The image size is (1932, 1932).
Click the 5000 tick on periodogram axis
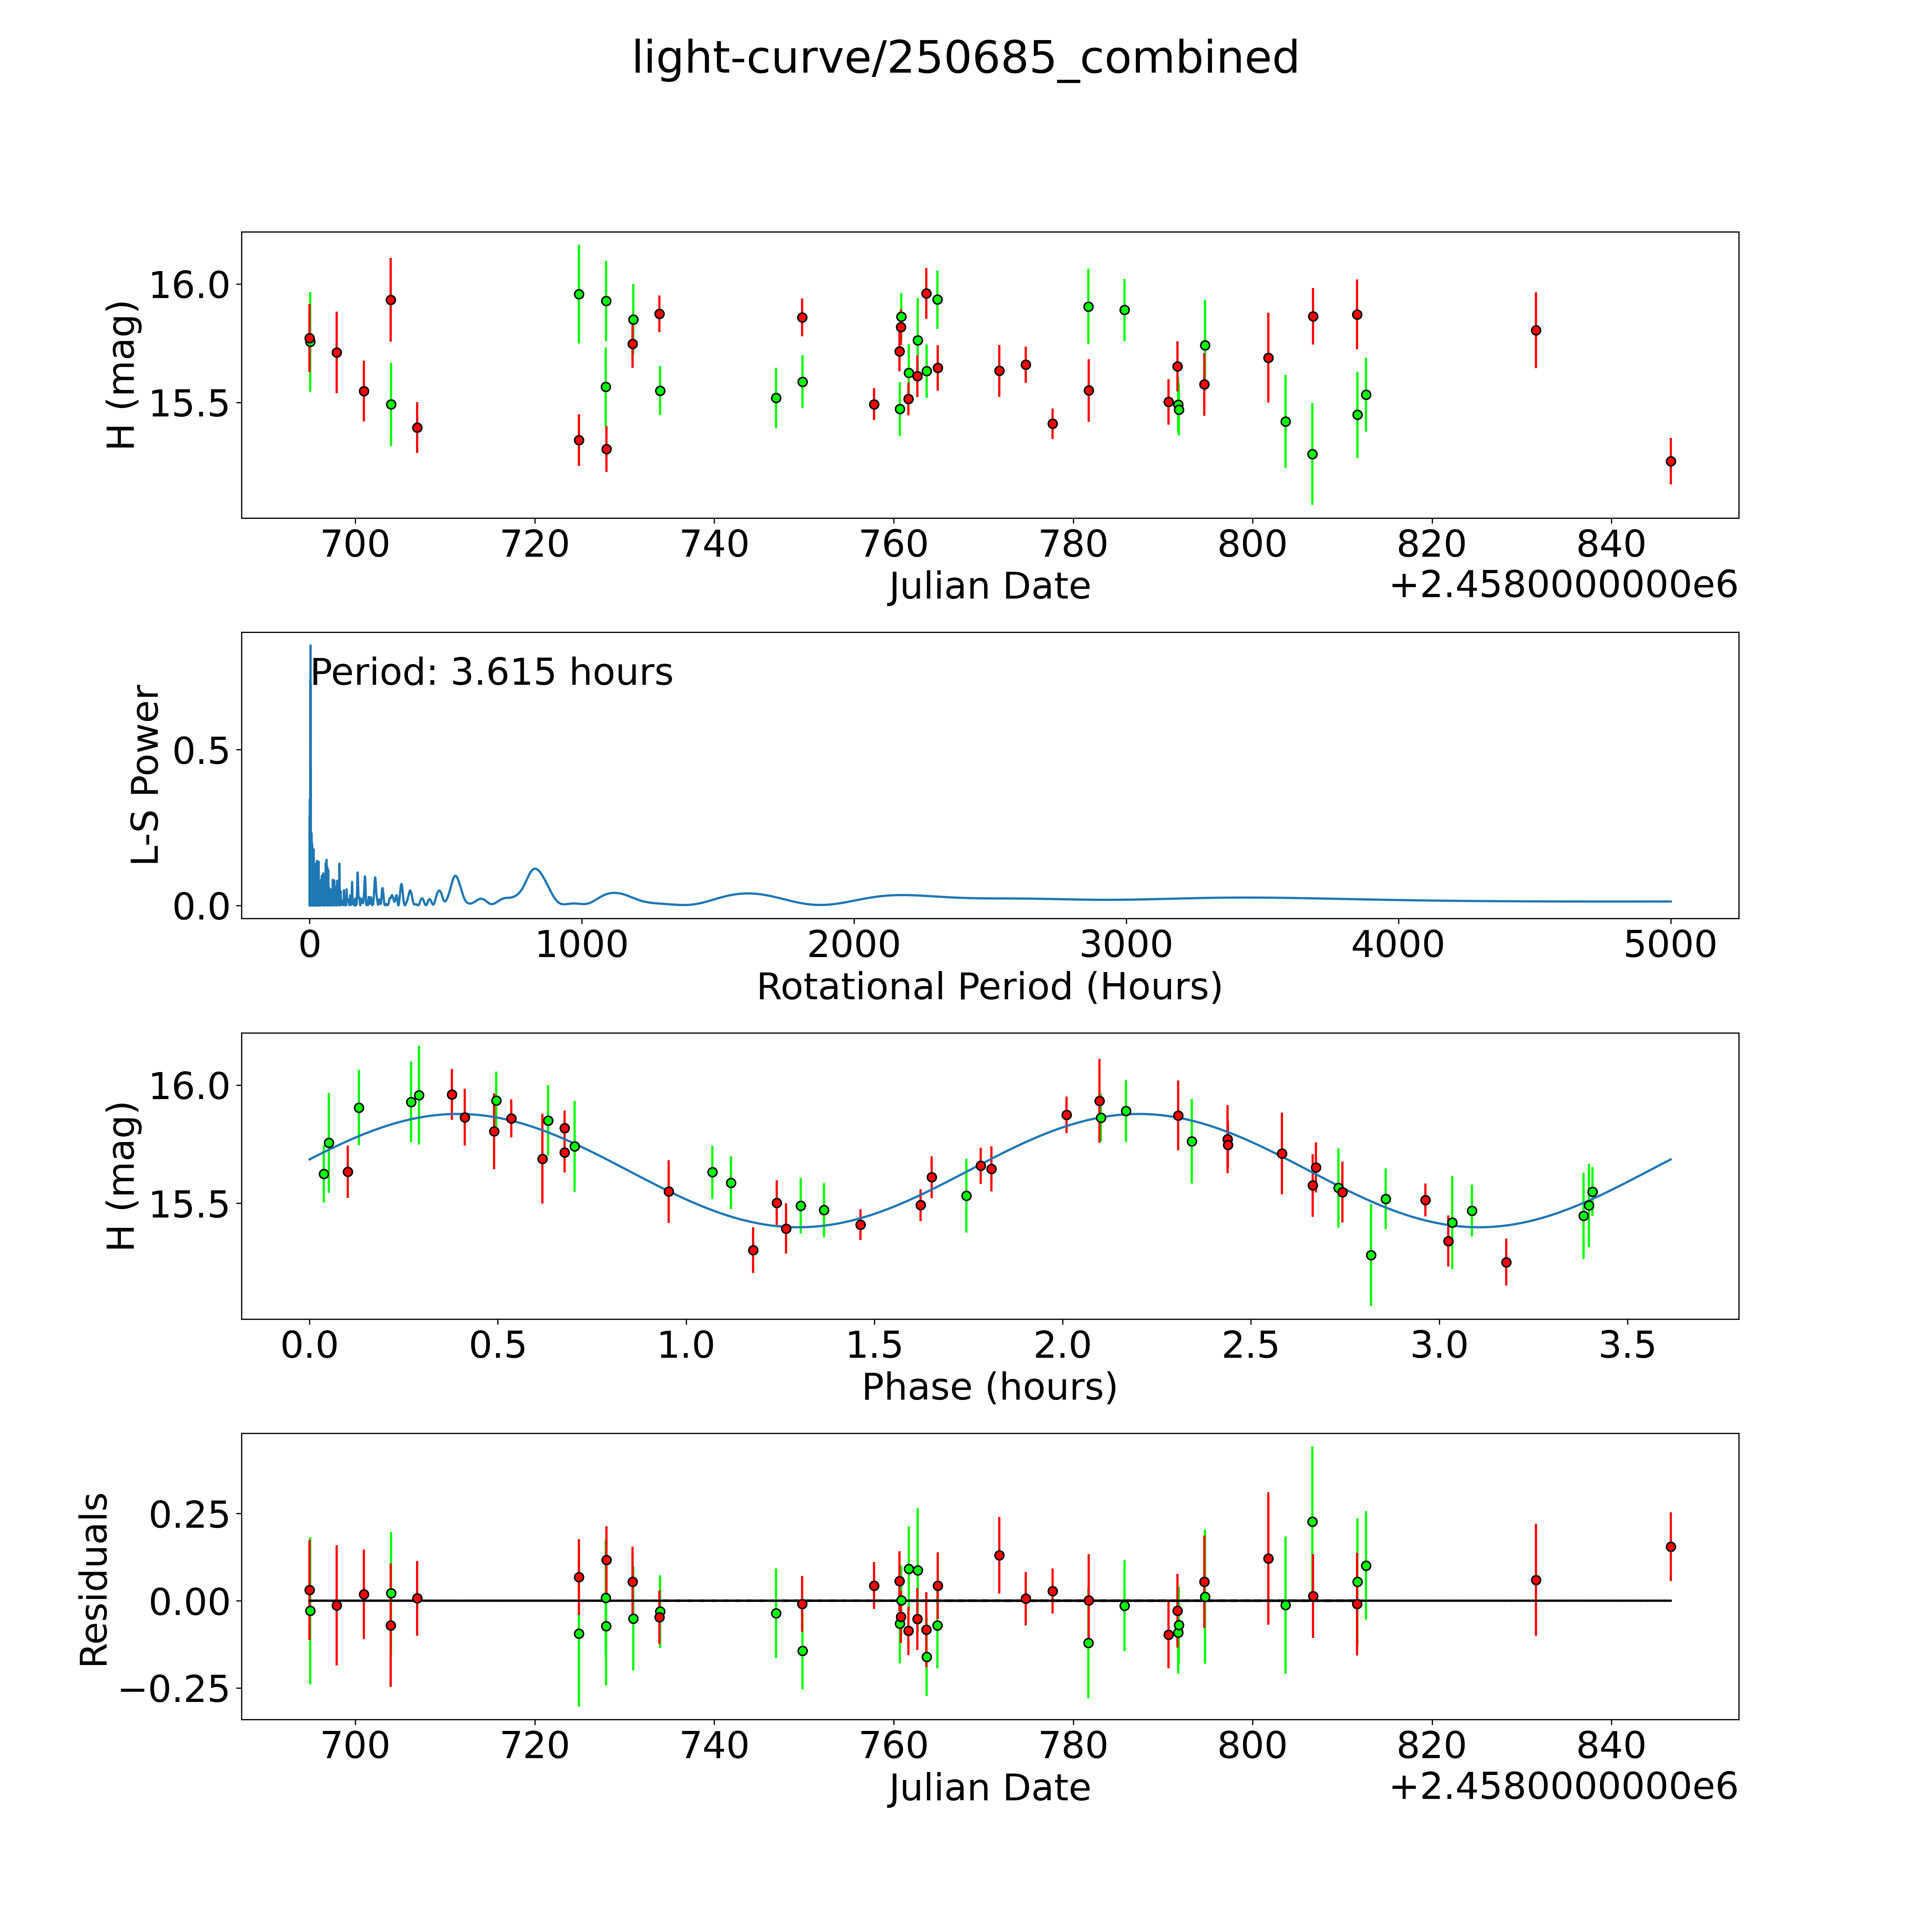point(1670,944)
